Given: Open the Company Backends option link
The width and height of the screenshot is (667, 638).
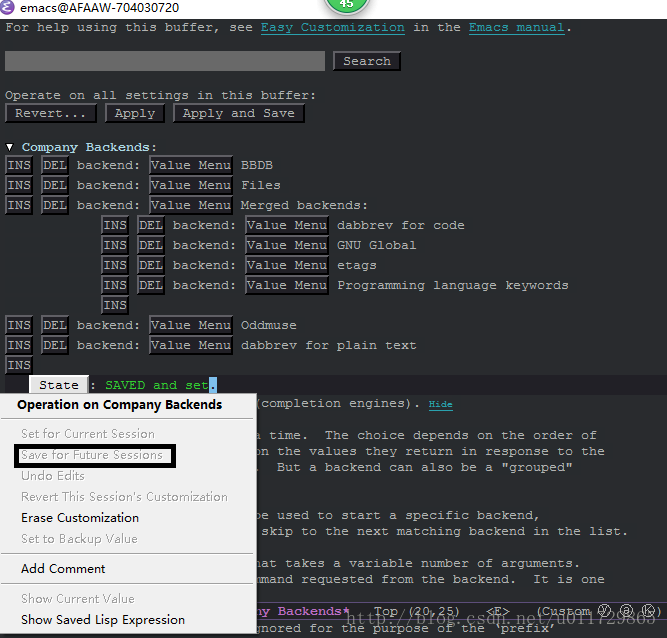Looking at the screenshot, I should coord(86,147).
